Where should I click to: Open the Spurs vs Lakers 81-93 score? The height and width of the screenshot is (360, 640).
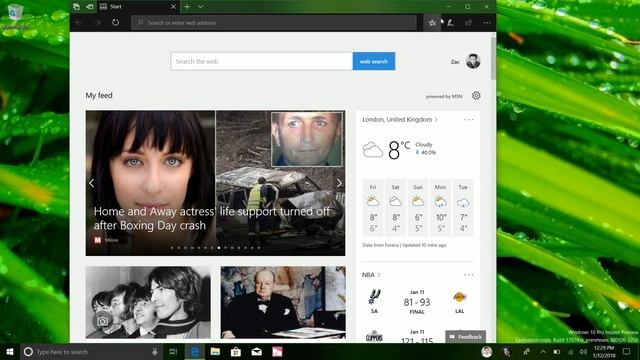[417, 302]
